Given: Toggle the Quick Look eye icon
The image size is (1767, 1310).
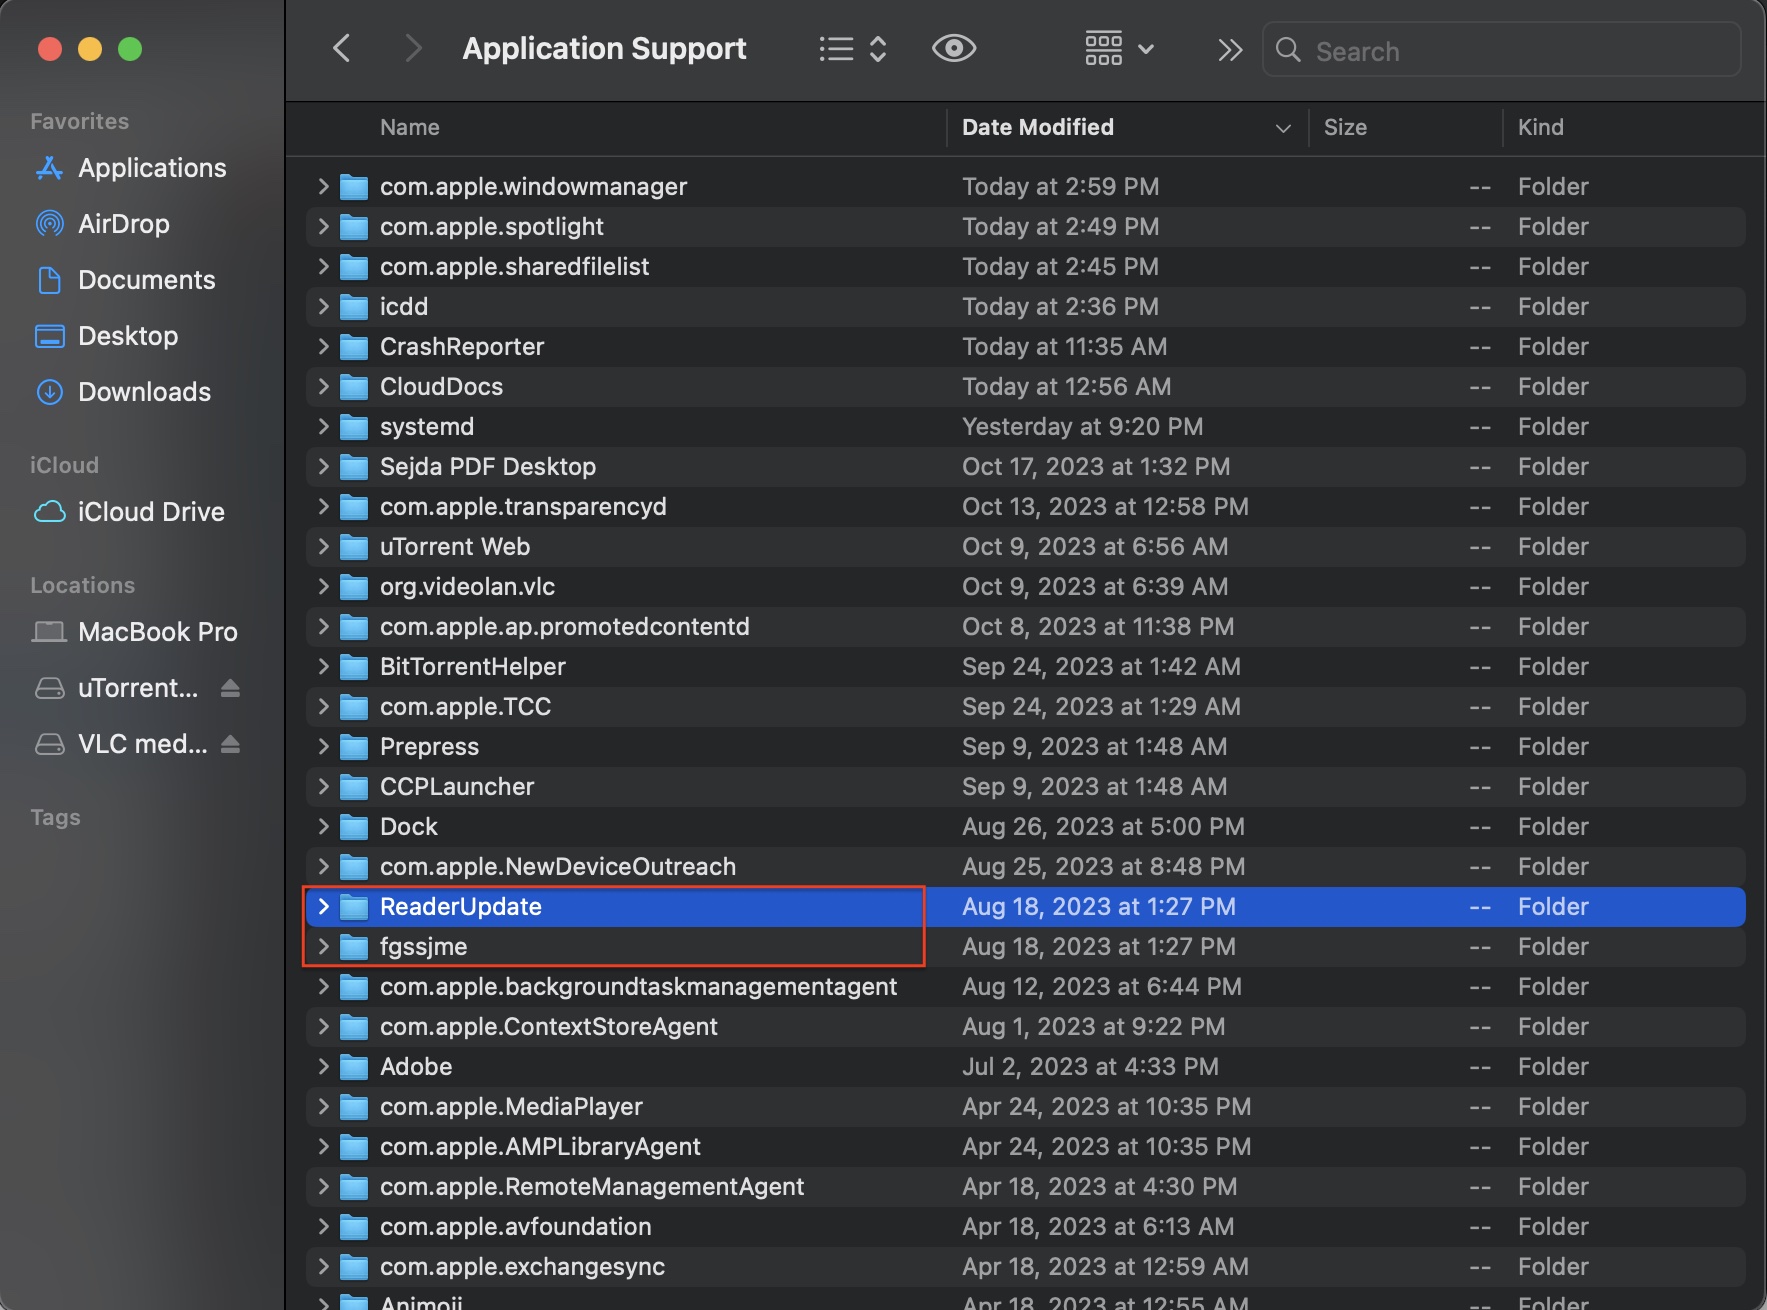Looking at the screenshot, I should [x=953, y=48].
